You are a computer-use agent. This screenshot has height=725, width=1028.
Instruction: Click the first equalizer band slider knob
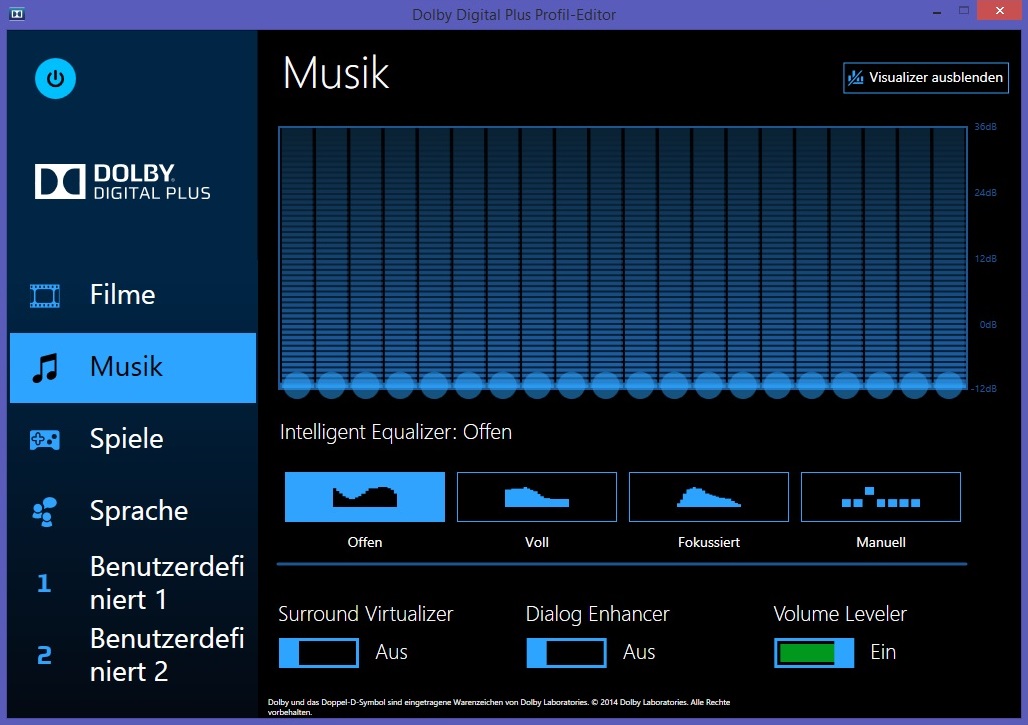(x=297, y=385)
